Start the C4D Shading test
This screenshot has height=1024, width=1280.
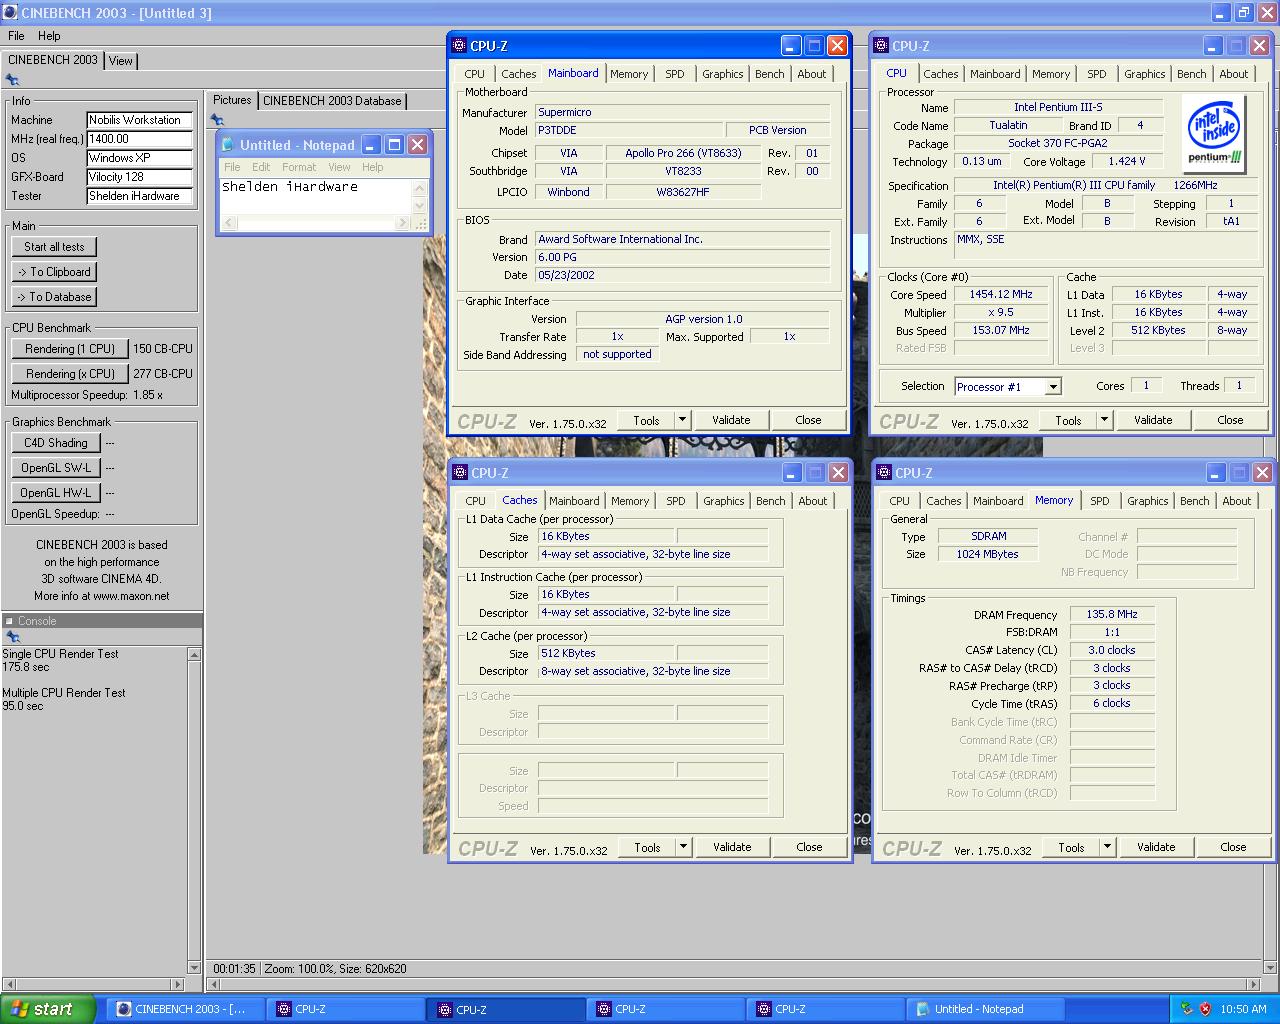(56, 443)
